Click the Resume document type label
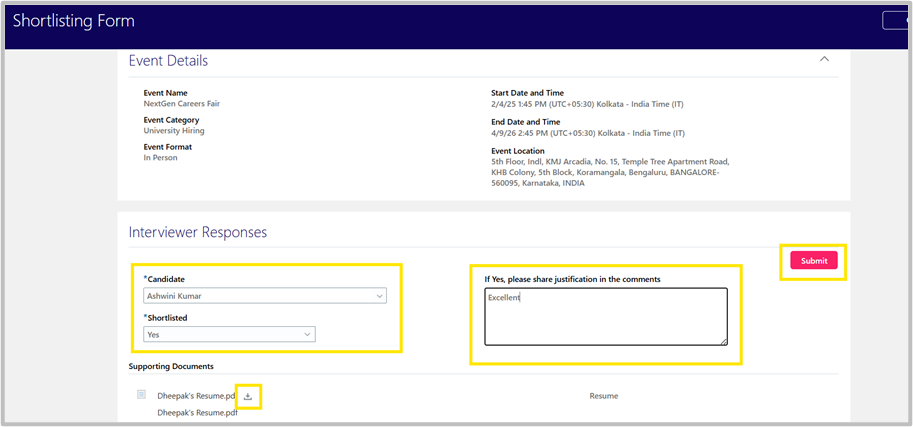The width and height of the screenshot is (913, 427). pyautogui.click(x=603, y=396)
